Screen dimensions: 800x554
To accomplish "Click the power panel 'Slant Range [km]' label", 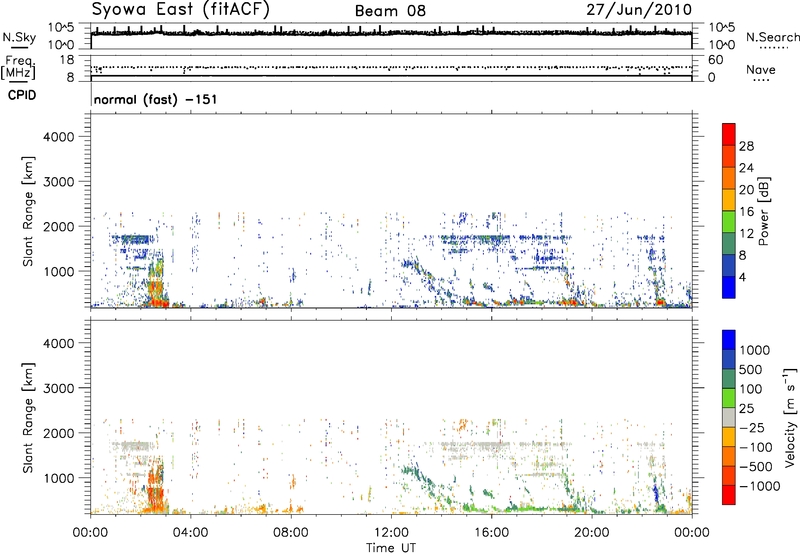I will point(28,211).
